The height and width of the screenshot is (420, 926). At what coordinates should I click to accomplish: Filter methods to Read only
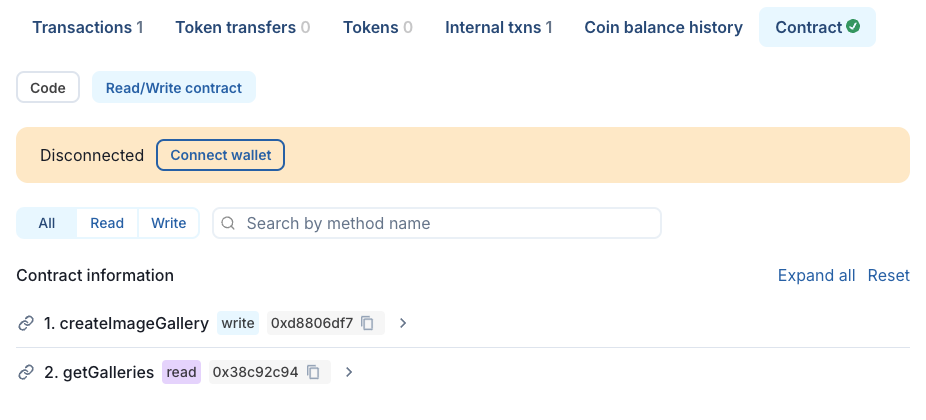click(x=107, y=223)
